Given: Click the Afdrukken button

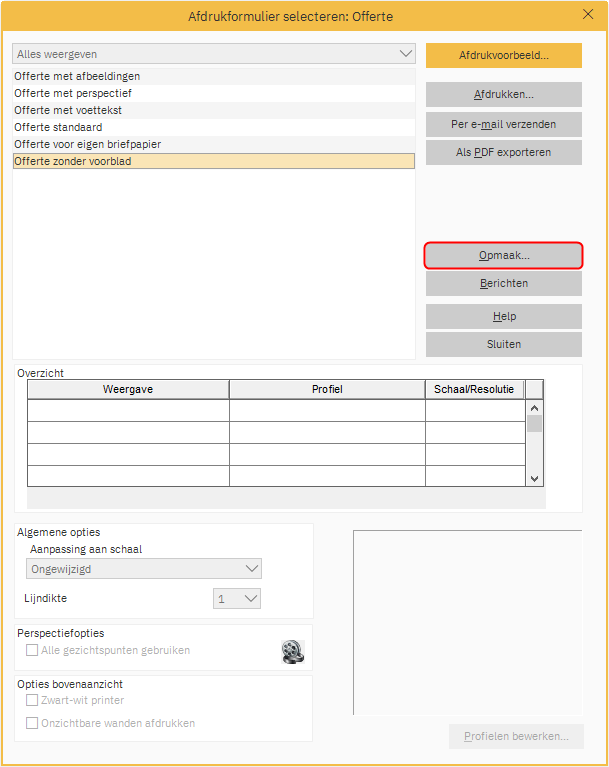Looking at the screenshot, I should tap(504, 94).
